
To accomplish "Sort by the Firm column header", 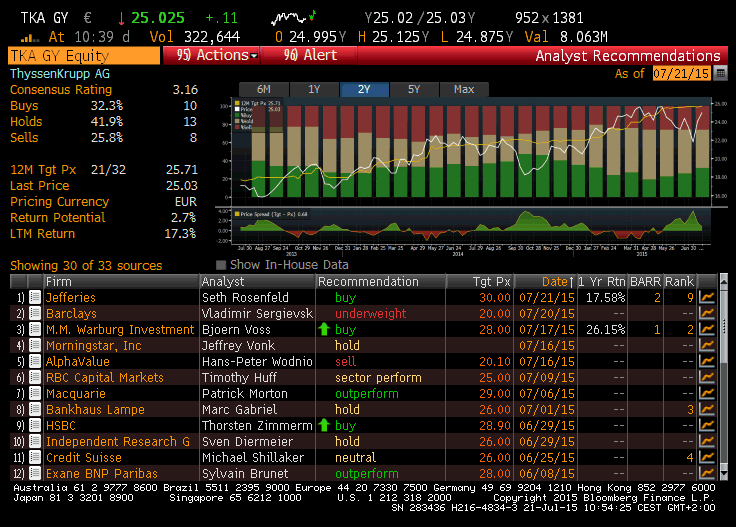I will (122, 282).
